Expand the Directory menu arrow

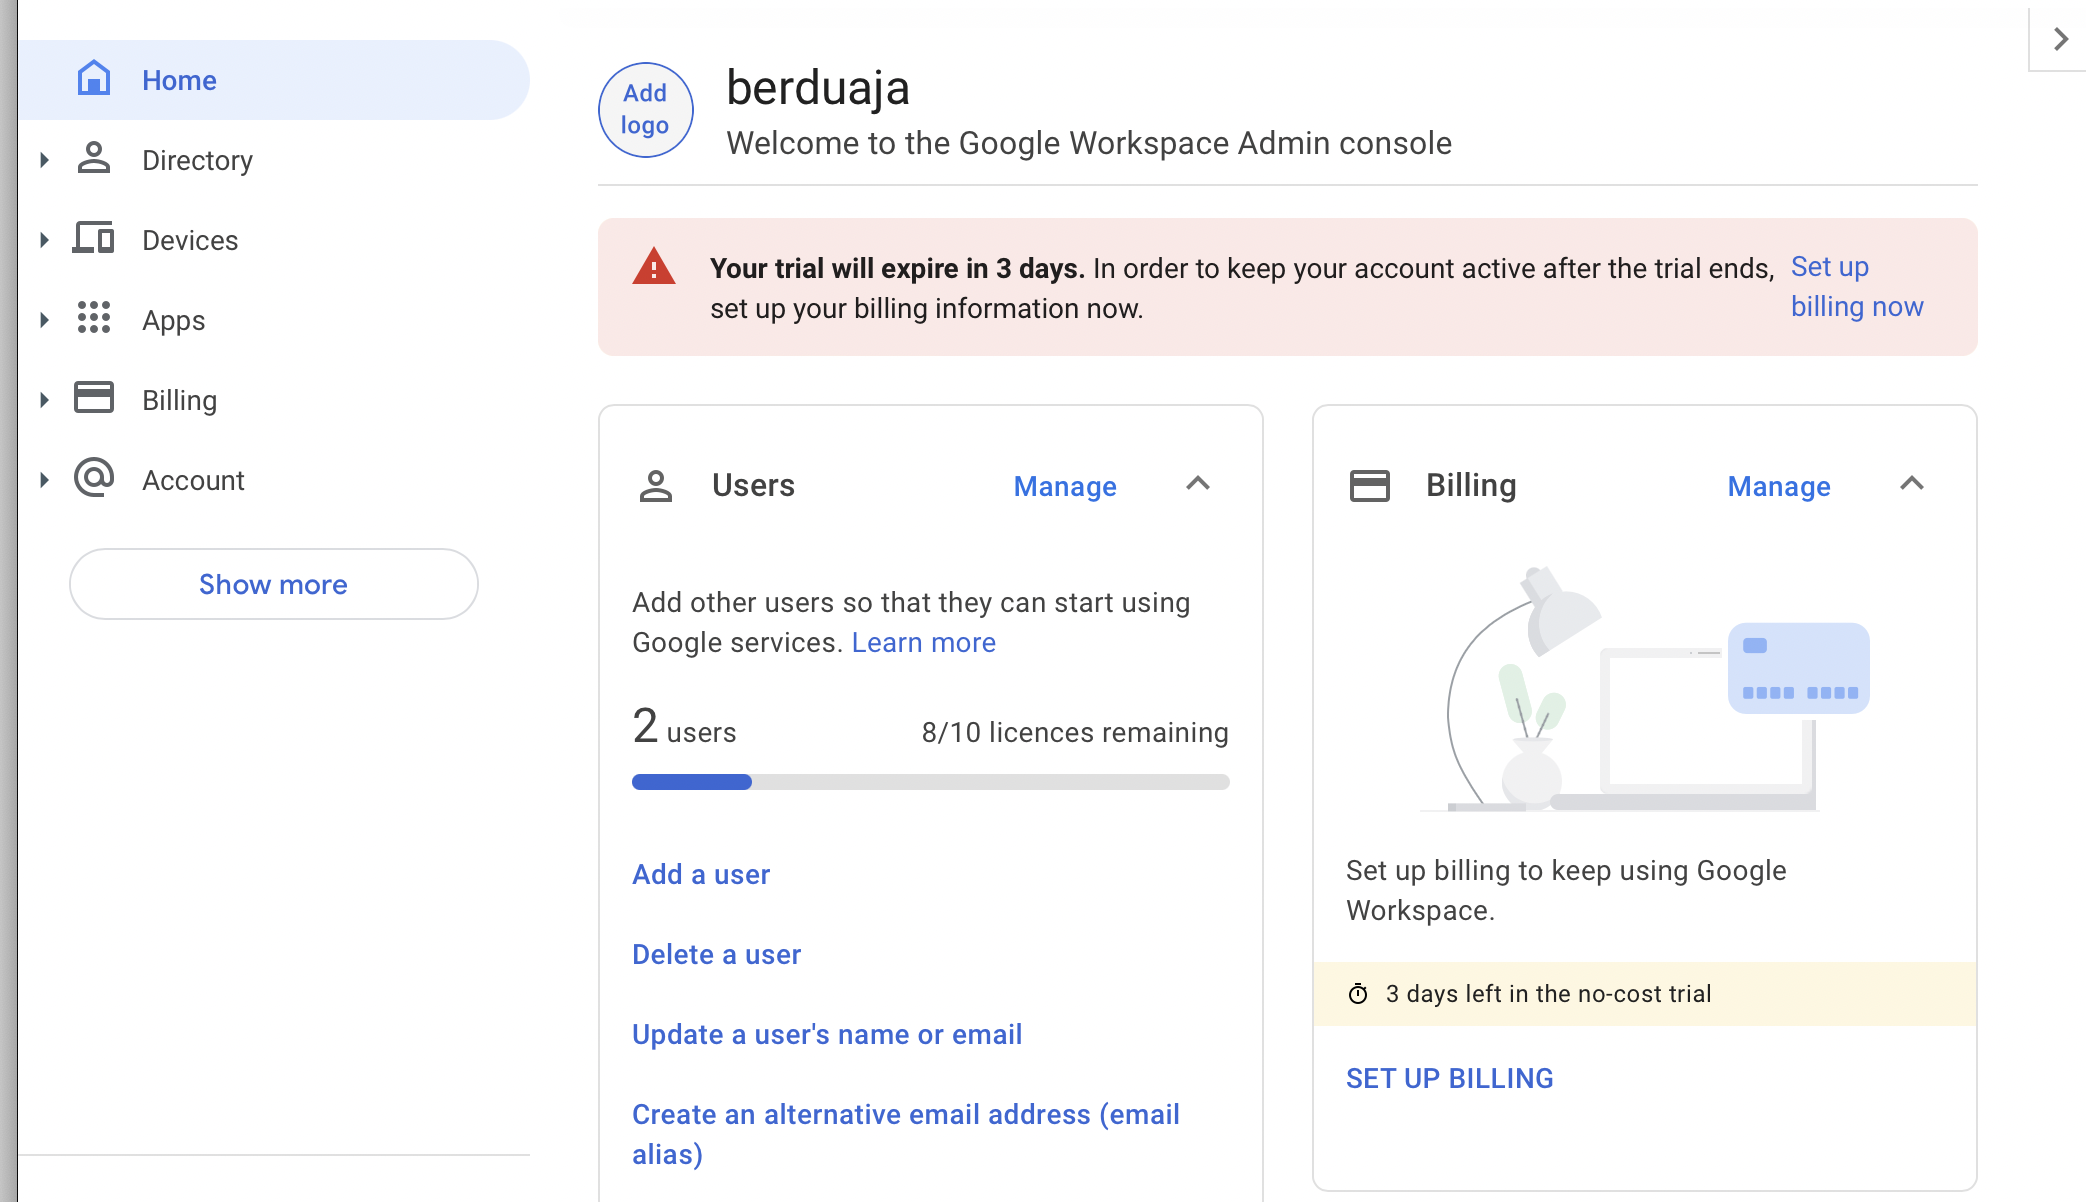click(x=44, y=160)
